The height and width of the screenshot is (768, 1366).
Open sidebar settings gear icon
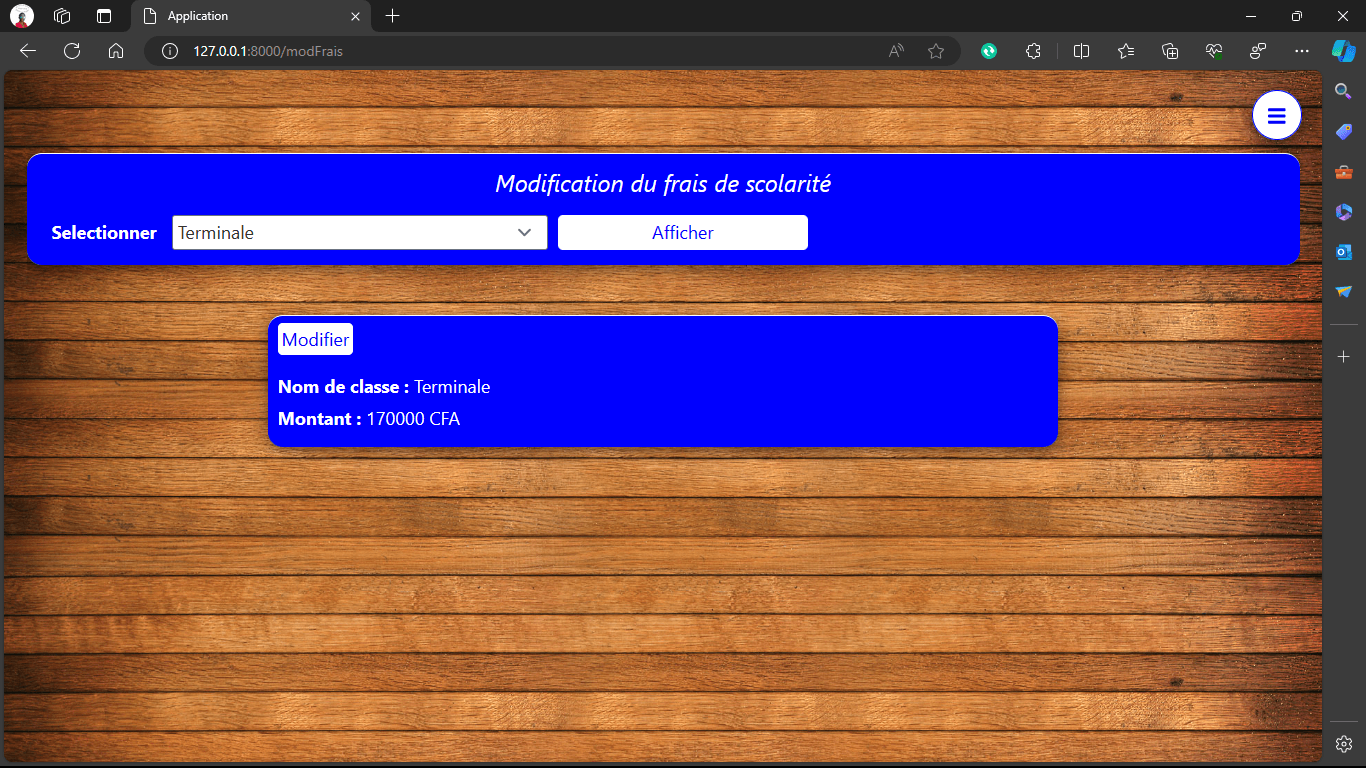pyautogui.click(x=1344, y=744)
